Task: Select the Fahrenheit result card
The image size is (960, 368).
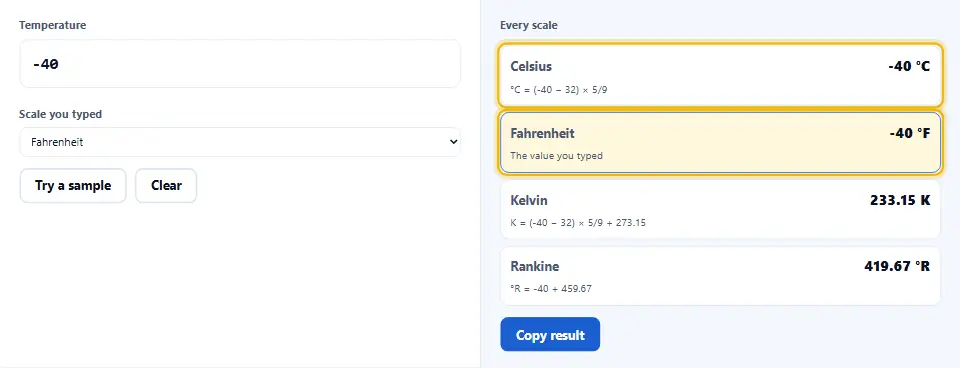Action: [720, 142]
